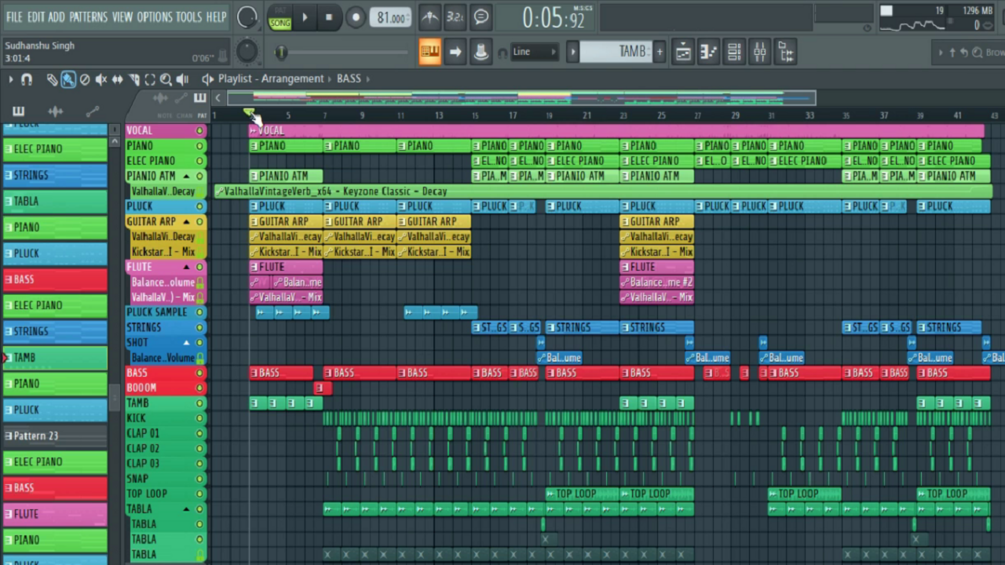The width and height of the screenshot is (1005, 565).
Task: Adjust the master pitch knob
Action: pyautogui.click(x=247, y=52)
